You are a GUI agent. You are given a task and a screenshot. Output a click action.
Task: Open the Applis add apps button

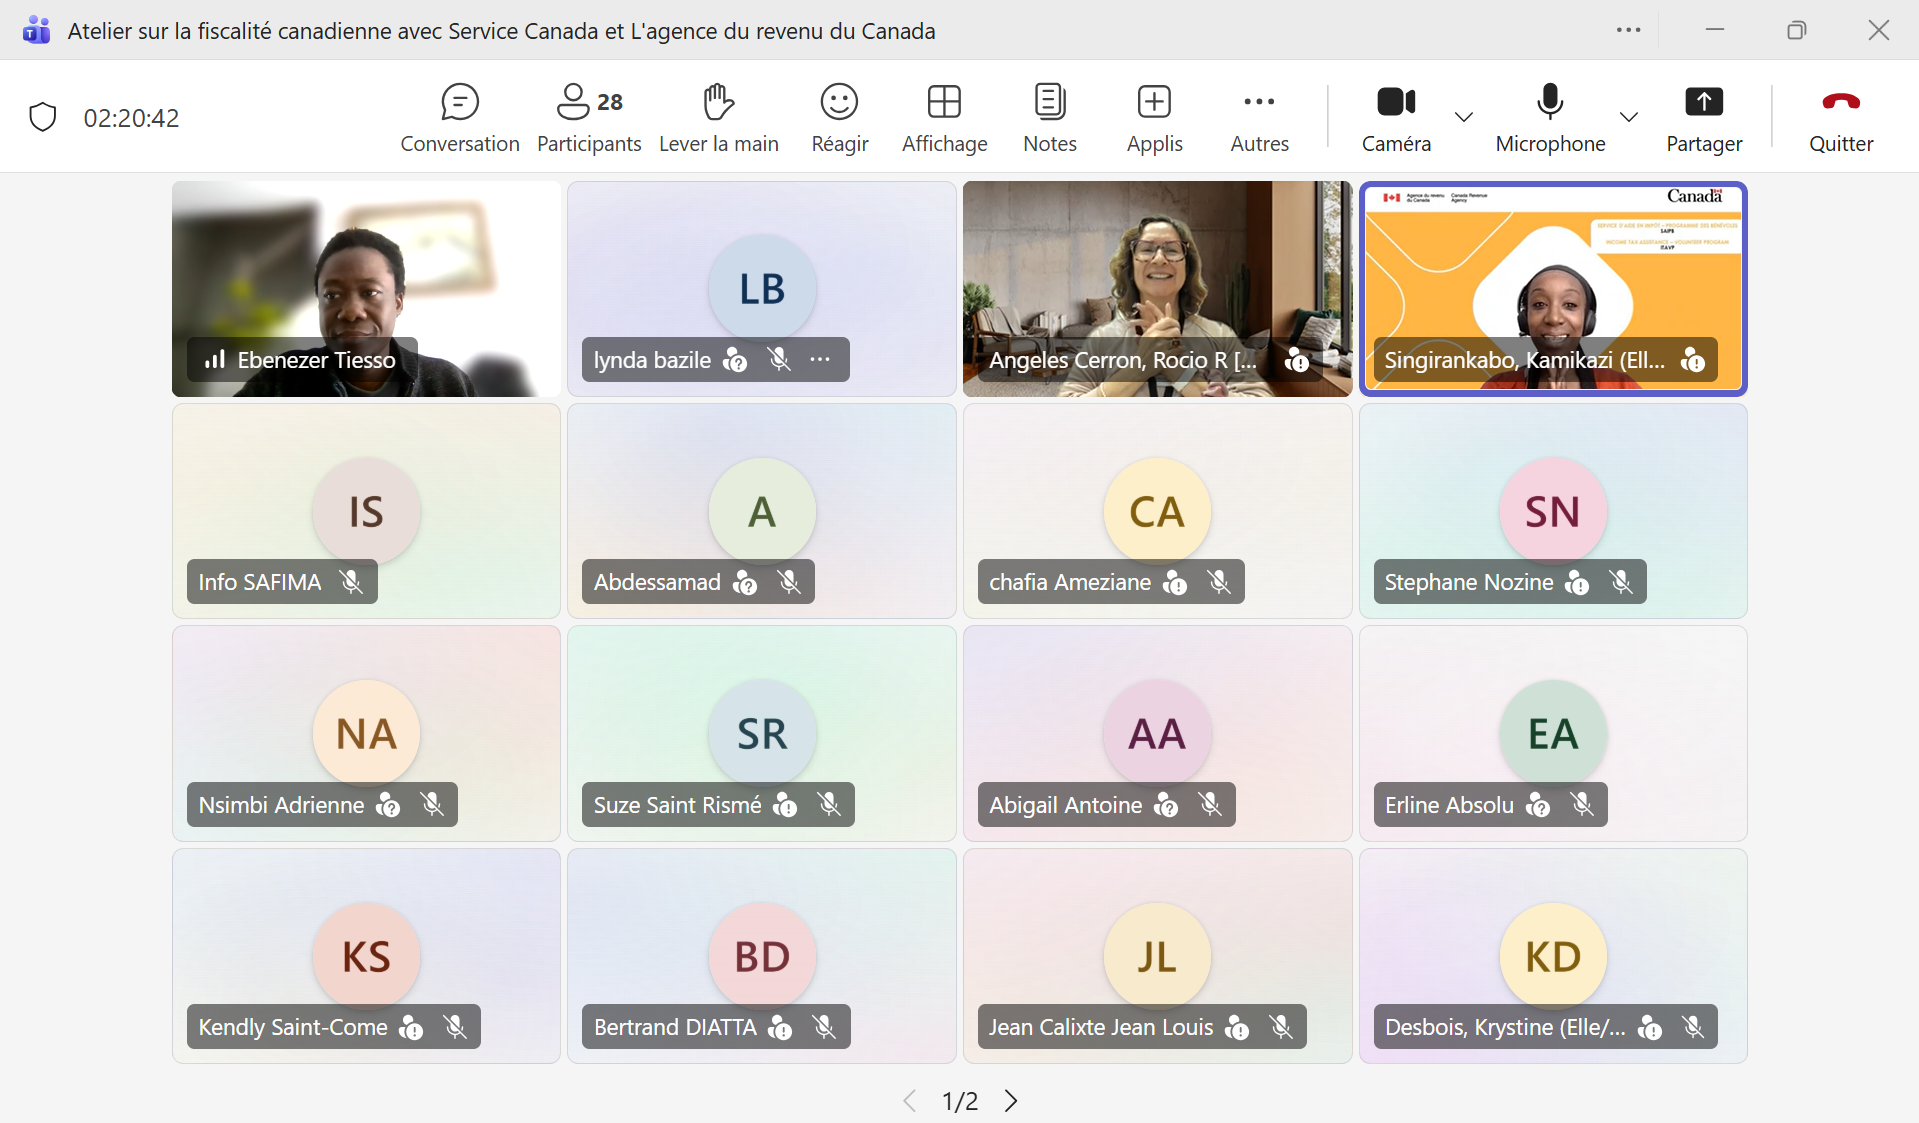pyautogui.click(x=1154, y=118)
